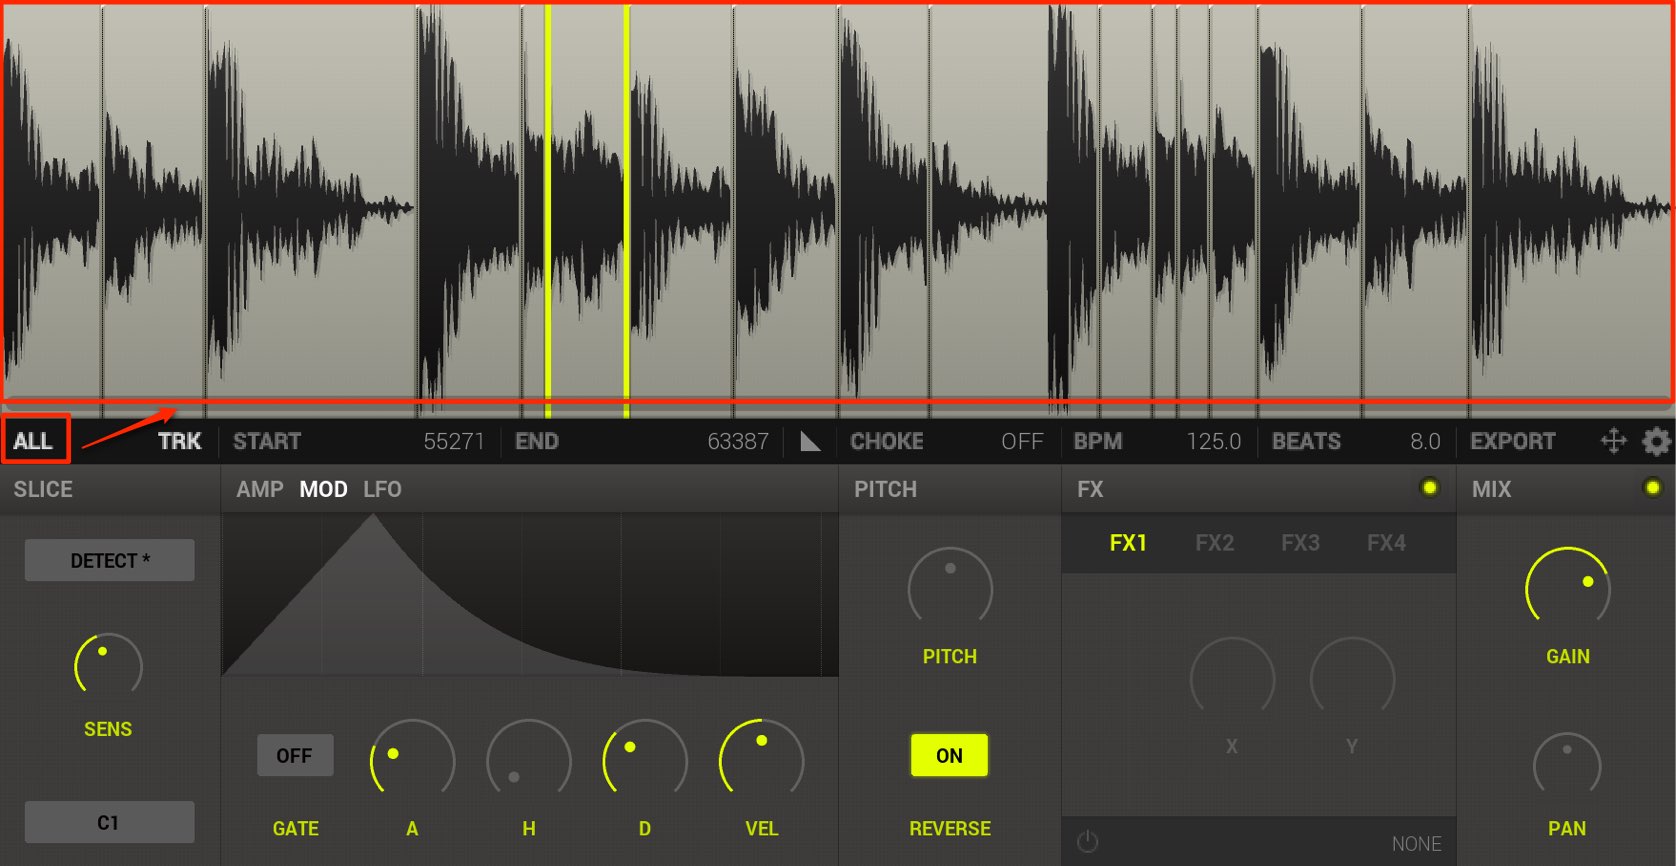Screen dimensions: 1676x866
Task: Click the START value 55271 field
Action: 454,441
